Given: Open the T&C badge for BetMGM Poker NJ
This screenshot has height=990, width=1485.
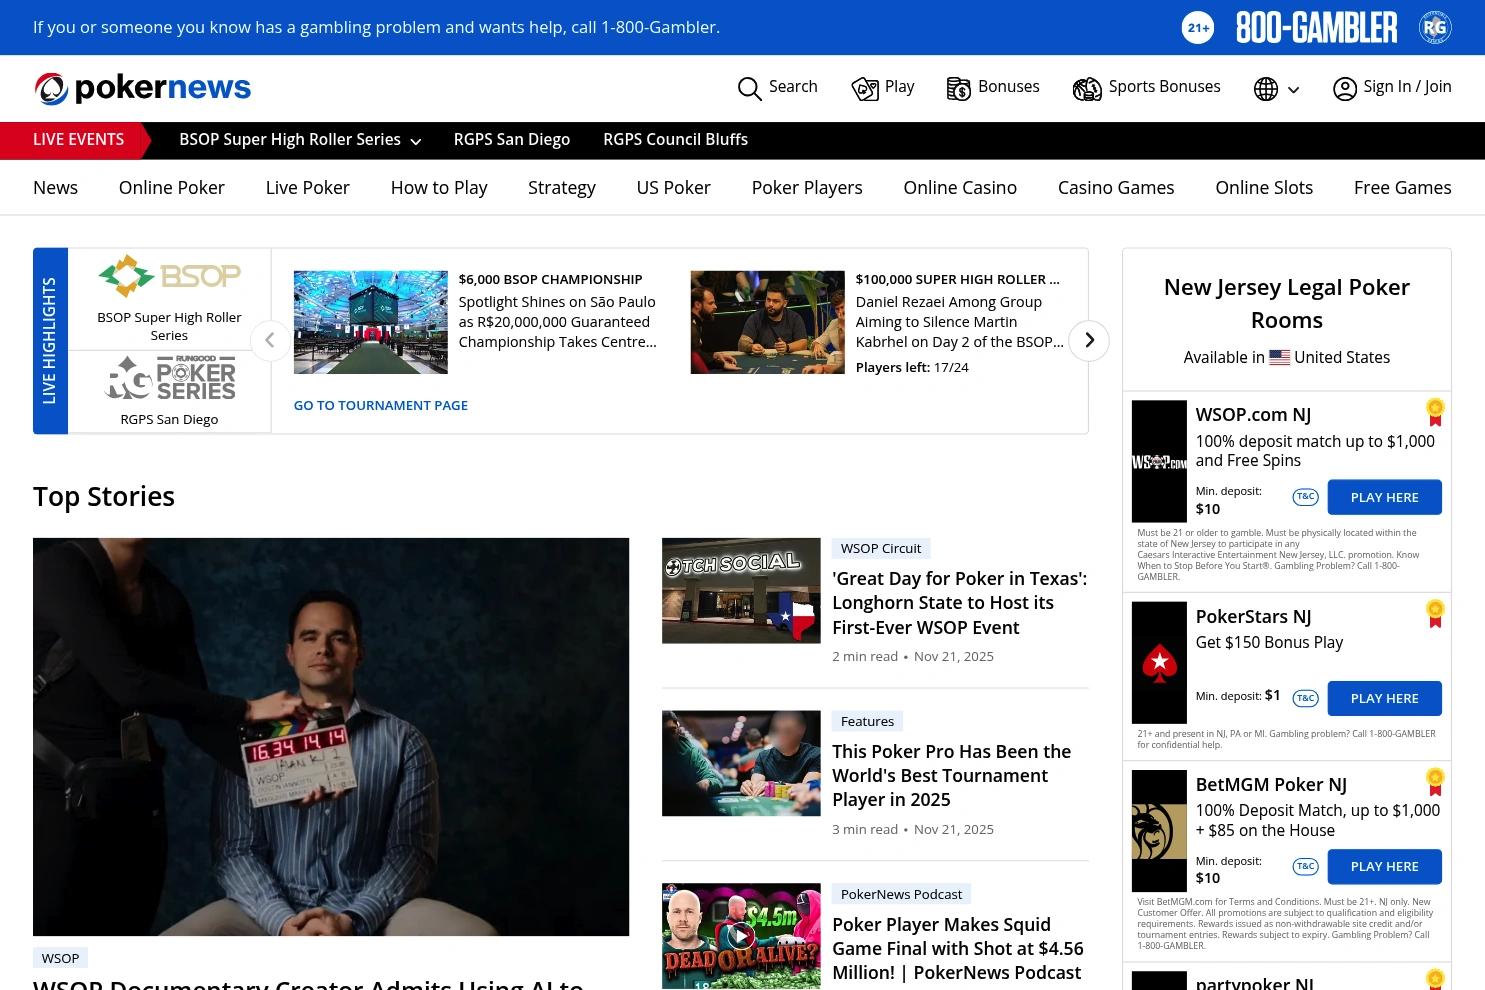Looking at the screenshot, I should (x=1305, y=866).
